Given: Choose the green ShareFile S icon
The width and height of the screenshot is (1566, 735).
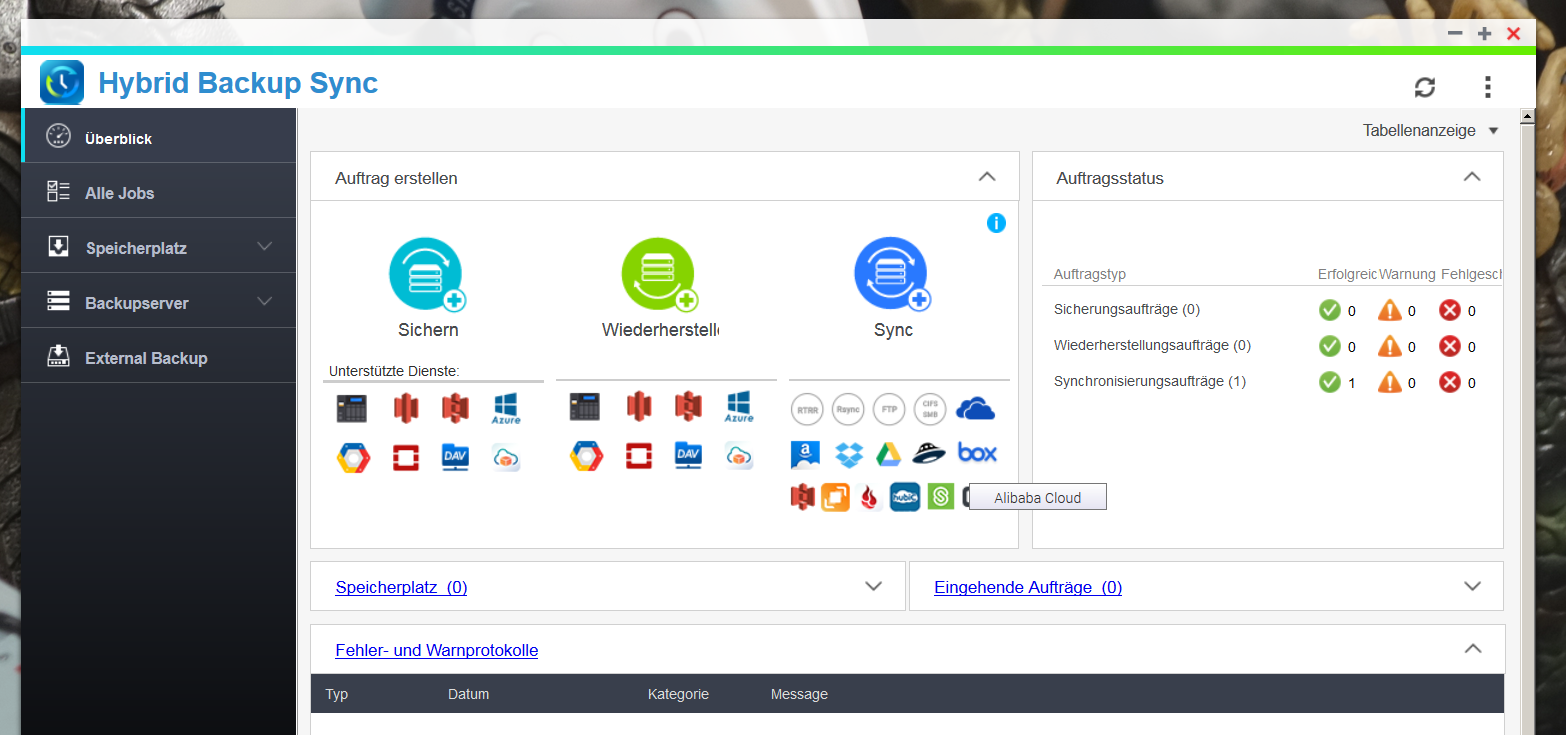Looking at the screenshot, I should click(941, 497).
